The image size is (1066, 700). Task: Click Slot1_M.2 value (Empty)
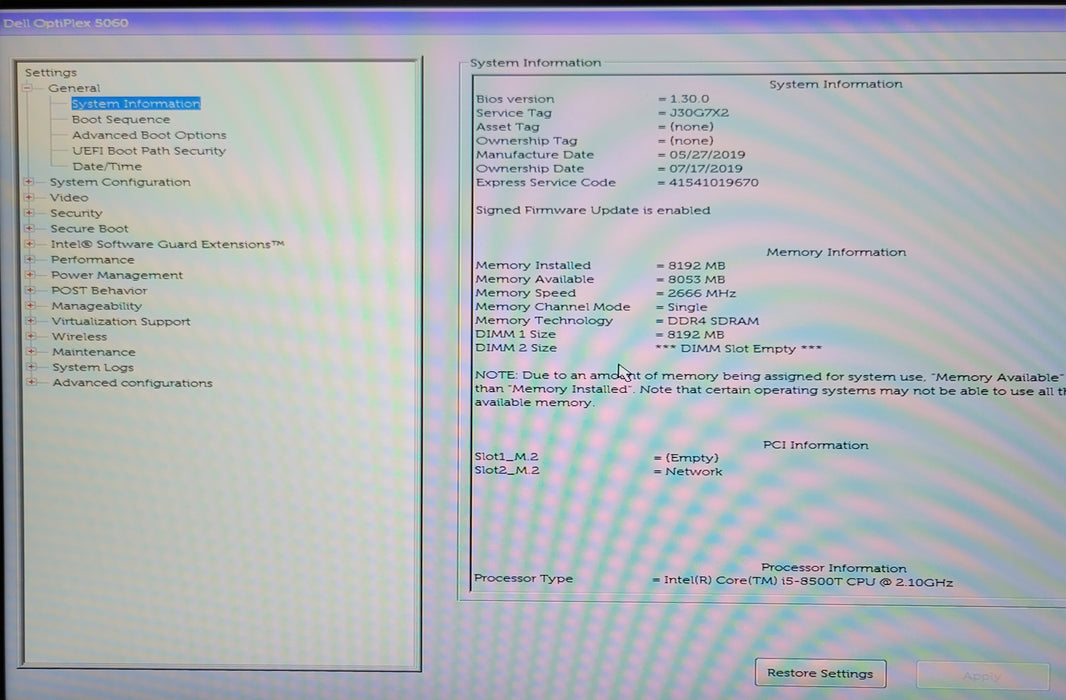click(691, 457)
